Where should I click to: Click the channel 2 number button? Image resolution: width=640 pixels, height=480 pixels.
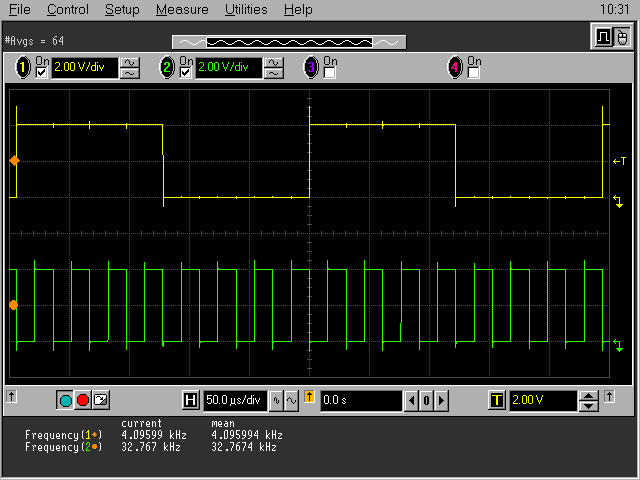click(x=168, y=68)
